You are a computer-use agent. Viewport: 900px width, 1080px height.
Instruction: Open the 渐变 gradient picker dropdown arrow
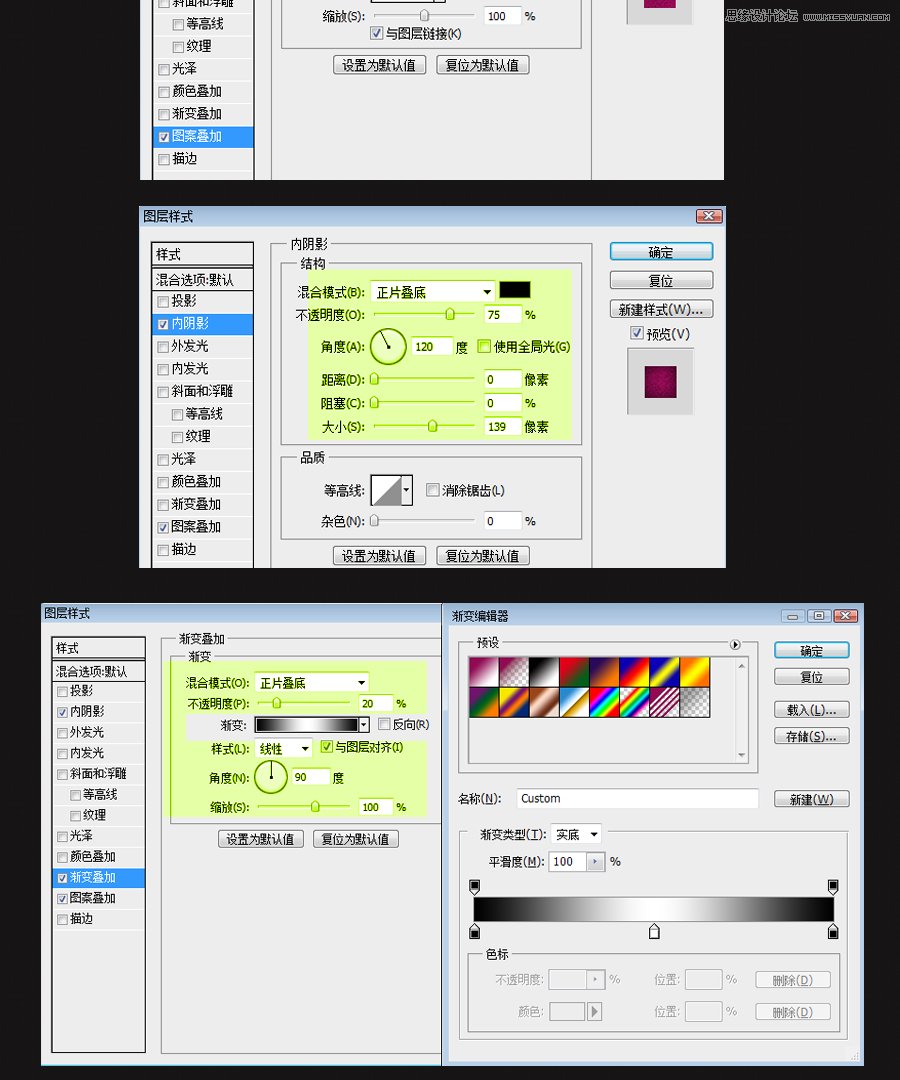click(x=364, y=725)
